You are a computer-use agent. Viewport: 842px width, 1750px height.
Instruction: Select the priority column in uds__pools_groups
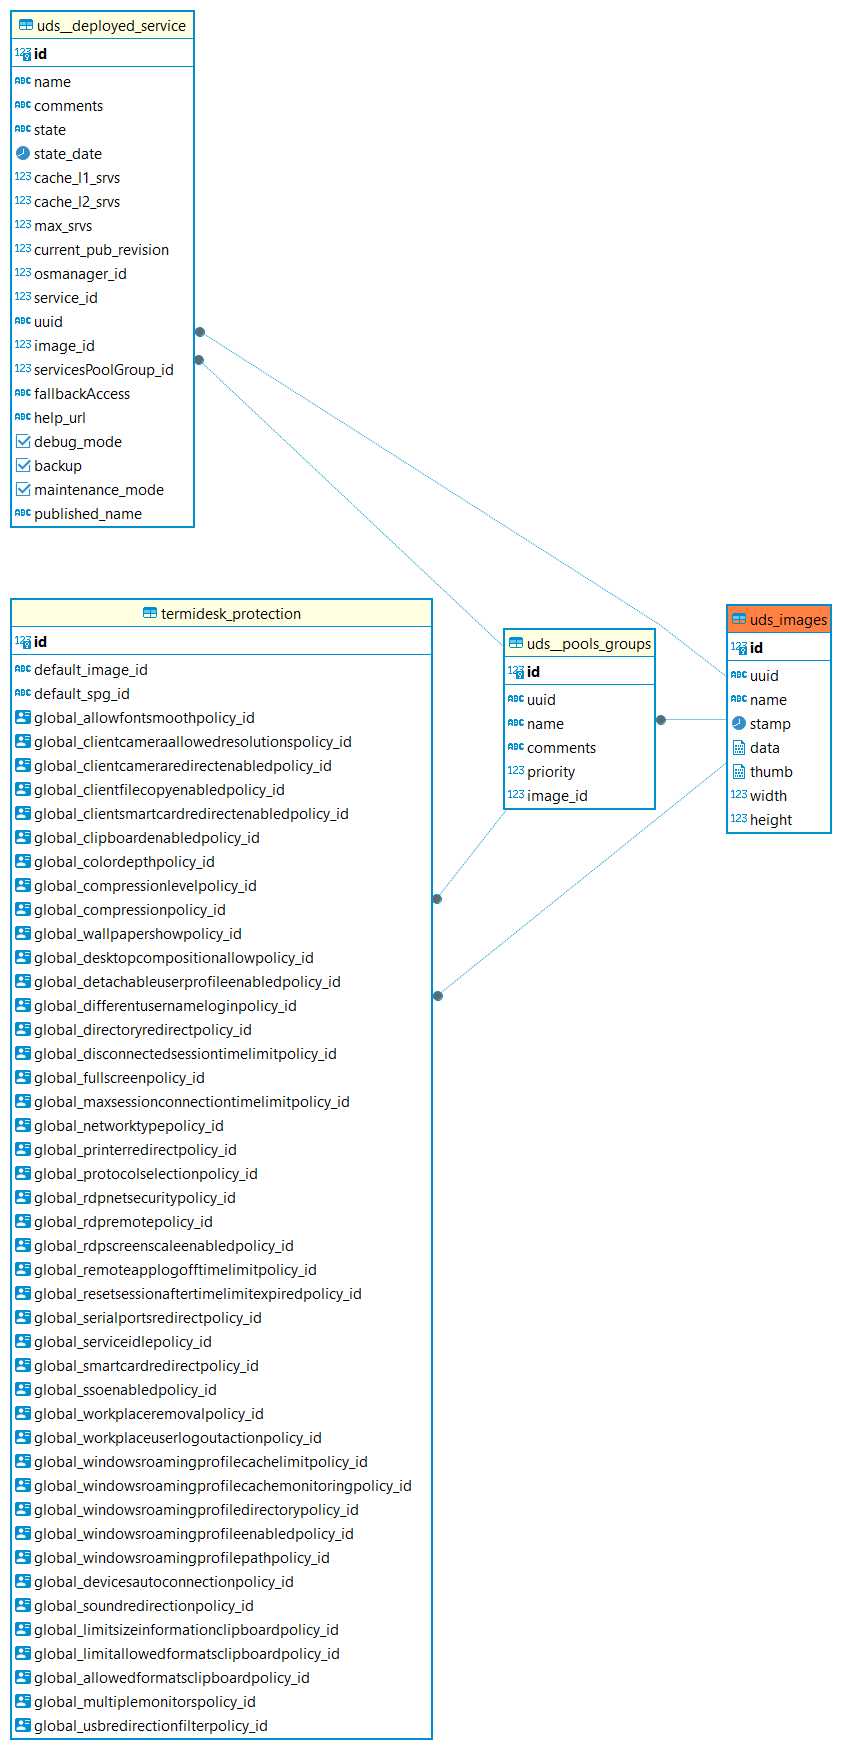(x=551, y=771)
